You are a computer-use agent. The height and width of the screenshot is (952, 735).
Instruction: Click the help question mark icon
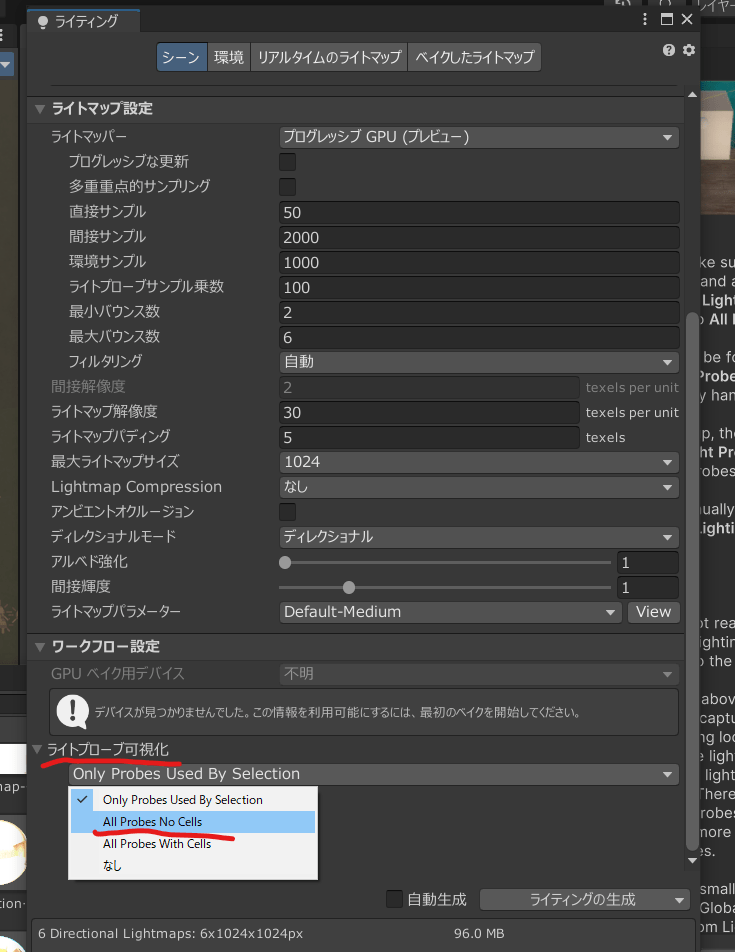point(669,50)
